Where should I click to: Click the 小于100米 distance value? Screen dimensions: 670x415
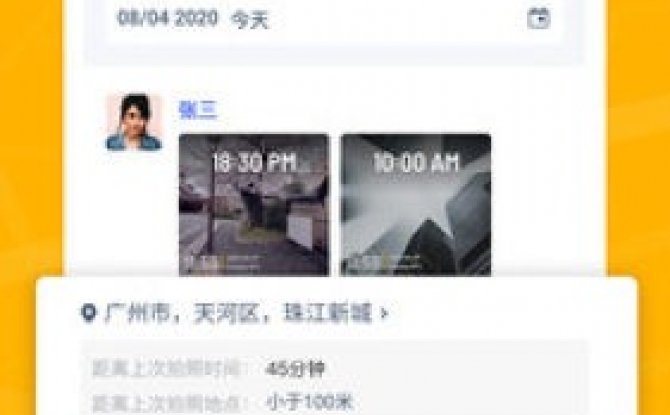click(309, 402)
